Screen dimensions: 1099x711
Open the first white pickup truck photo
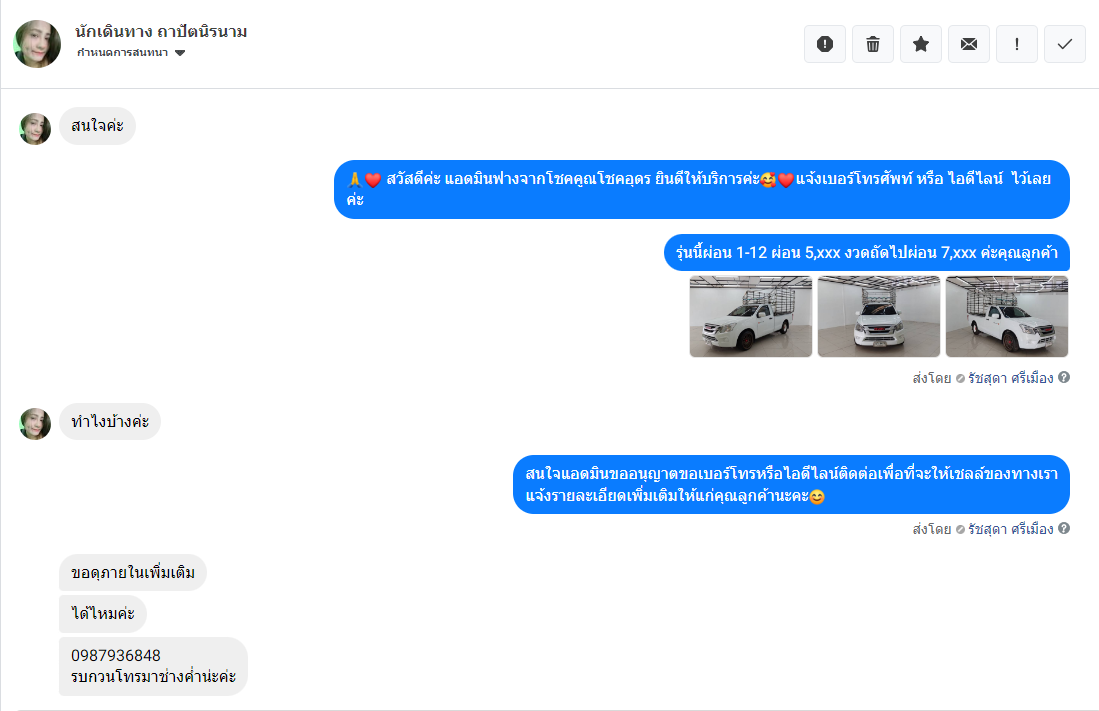click(751, 316)
